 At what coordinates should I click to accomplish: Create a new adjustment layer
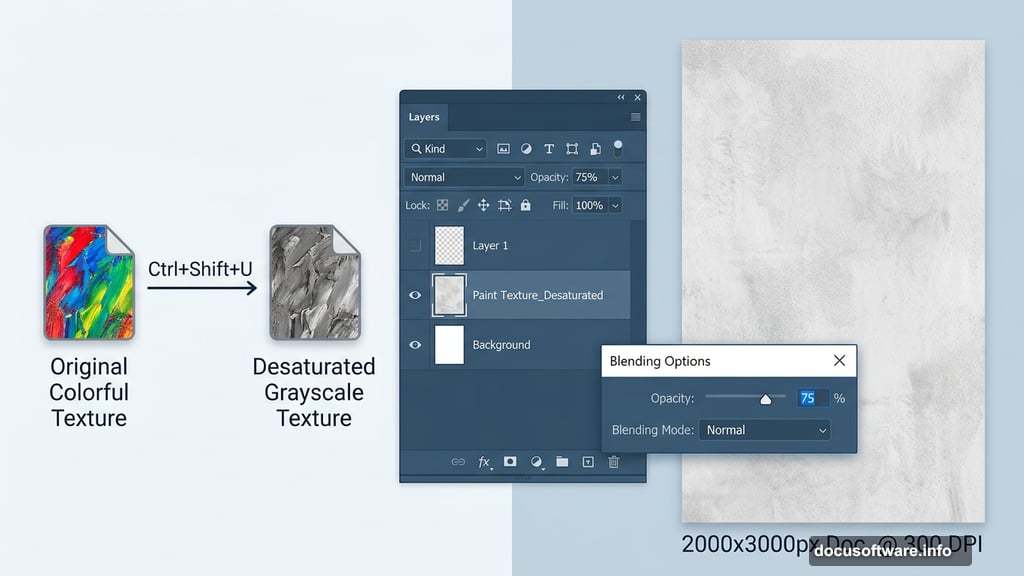click(x=537, y=462)
